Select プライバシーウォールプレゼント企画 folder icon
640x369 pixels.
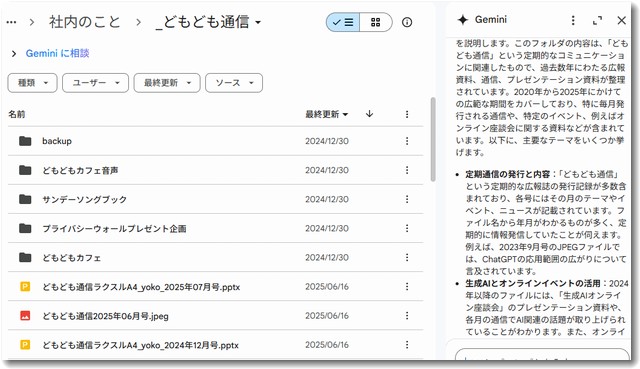pyautogui.click(x=25, y=228)
